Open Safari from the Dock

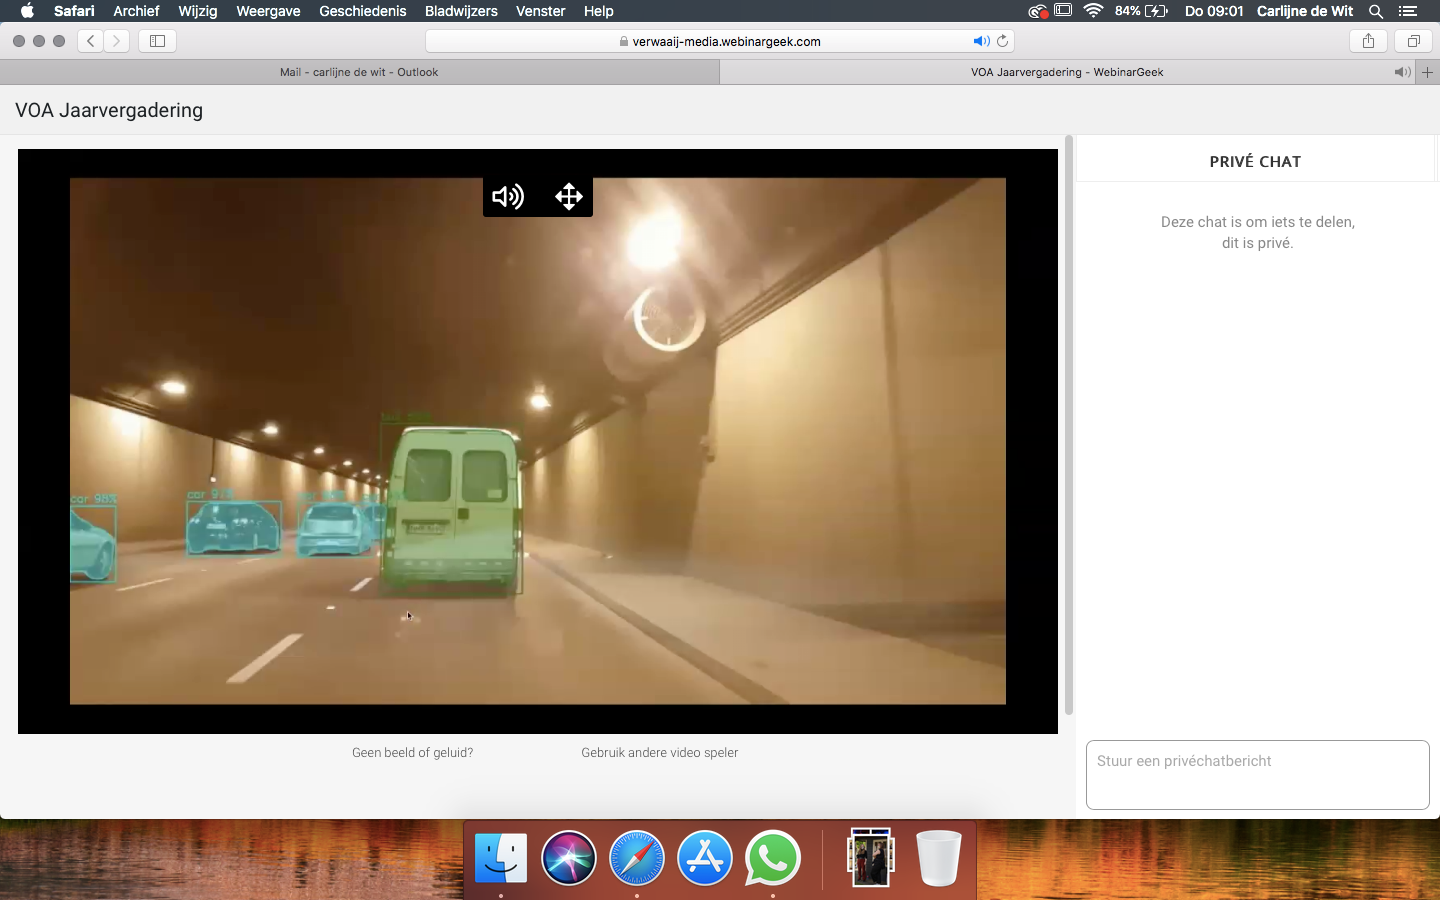637,858
